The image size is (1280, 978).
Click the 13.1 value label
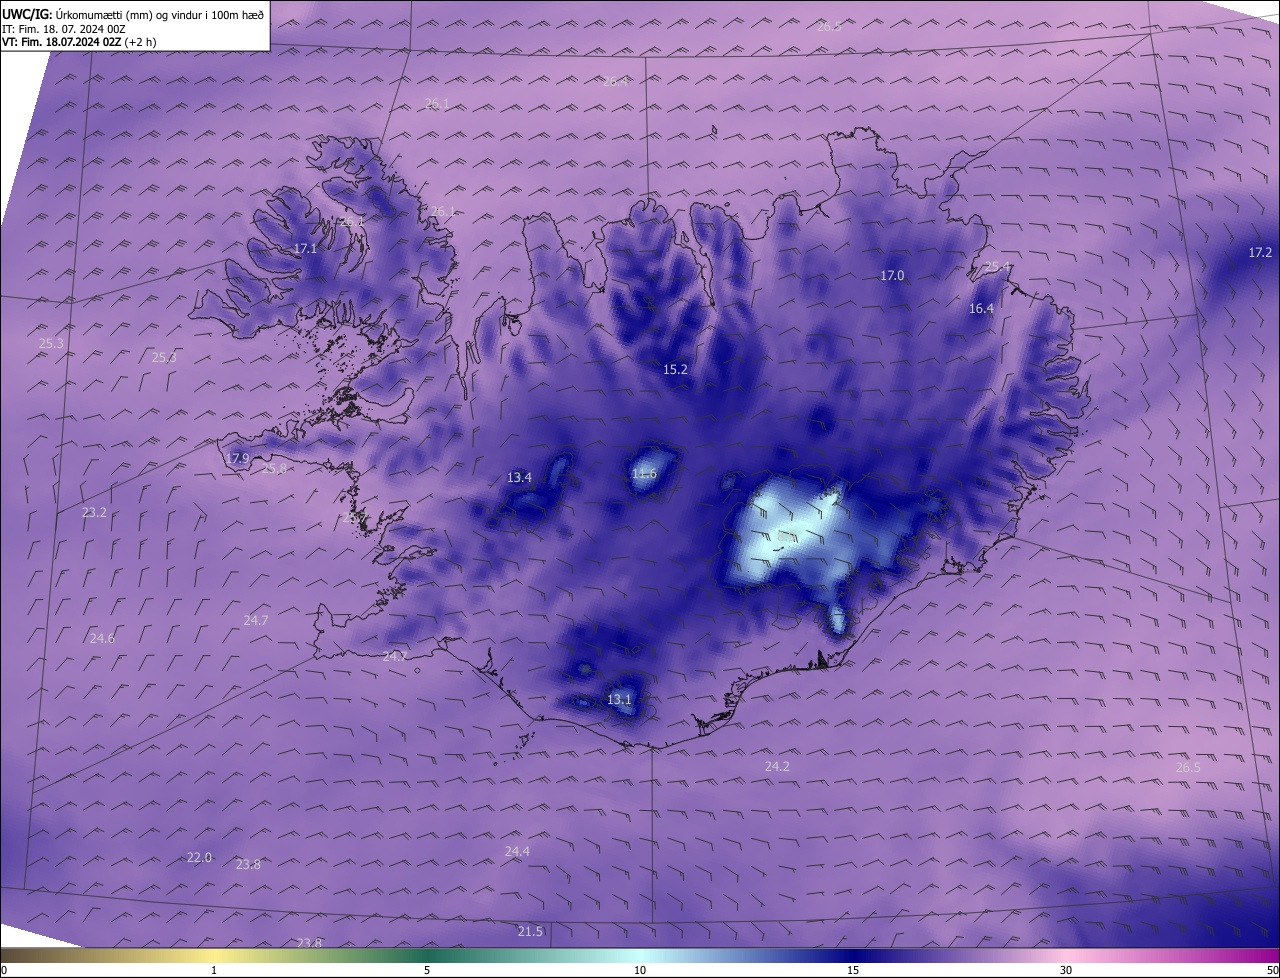point(619,699)
